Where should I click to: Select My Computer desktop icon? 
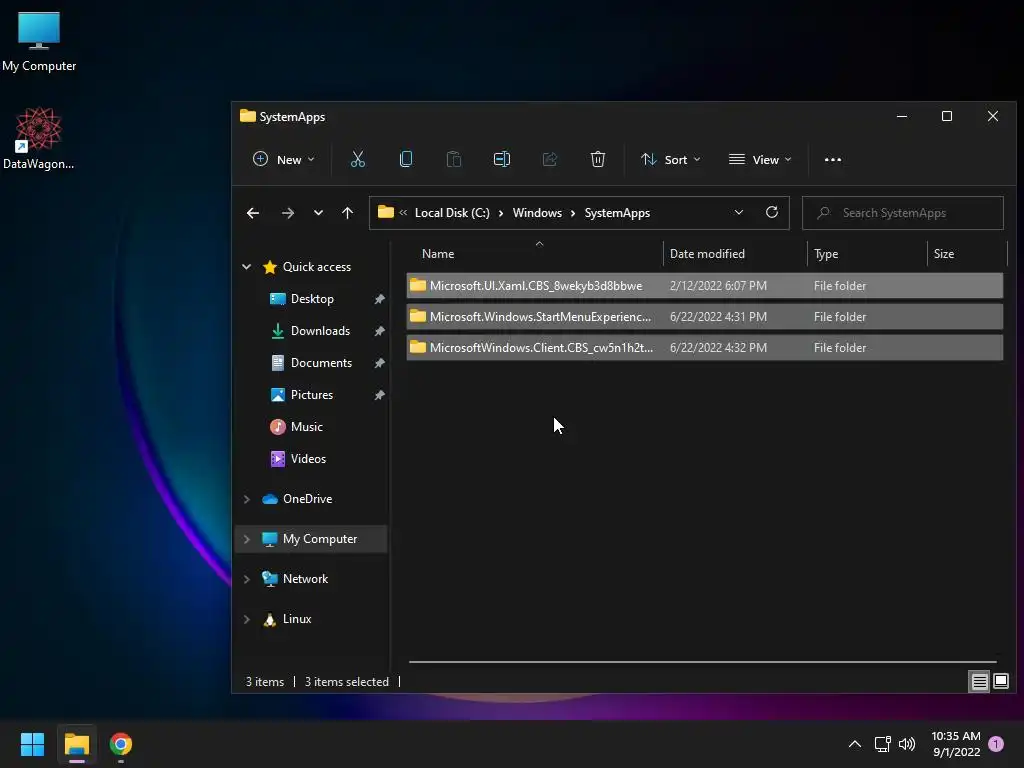coord(39,42)
